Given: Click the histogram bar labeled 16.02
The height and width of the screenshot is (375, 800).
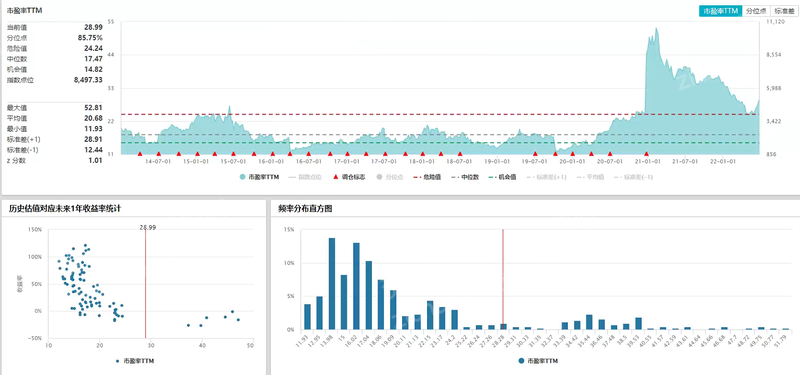Looking at the screenshot, I should click(356, 286).
